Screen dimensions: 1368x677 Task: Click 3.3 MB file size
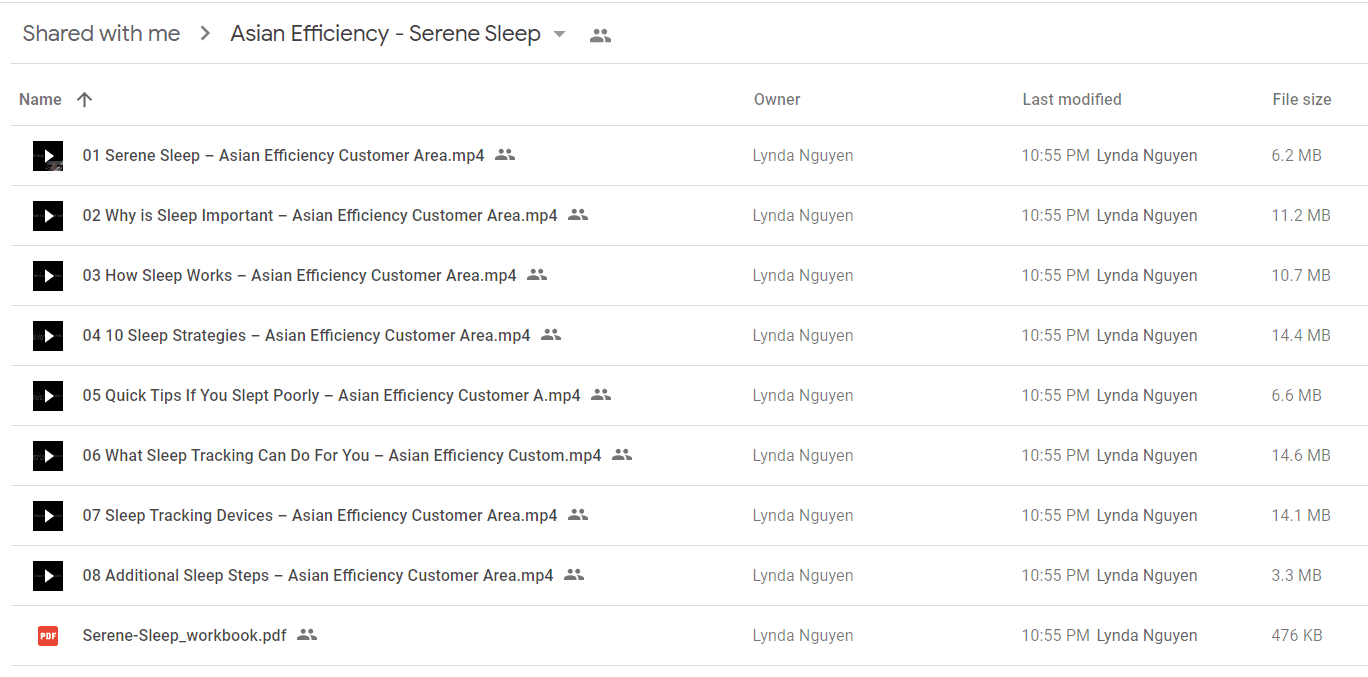tap(1296, 575)
